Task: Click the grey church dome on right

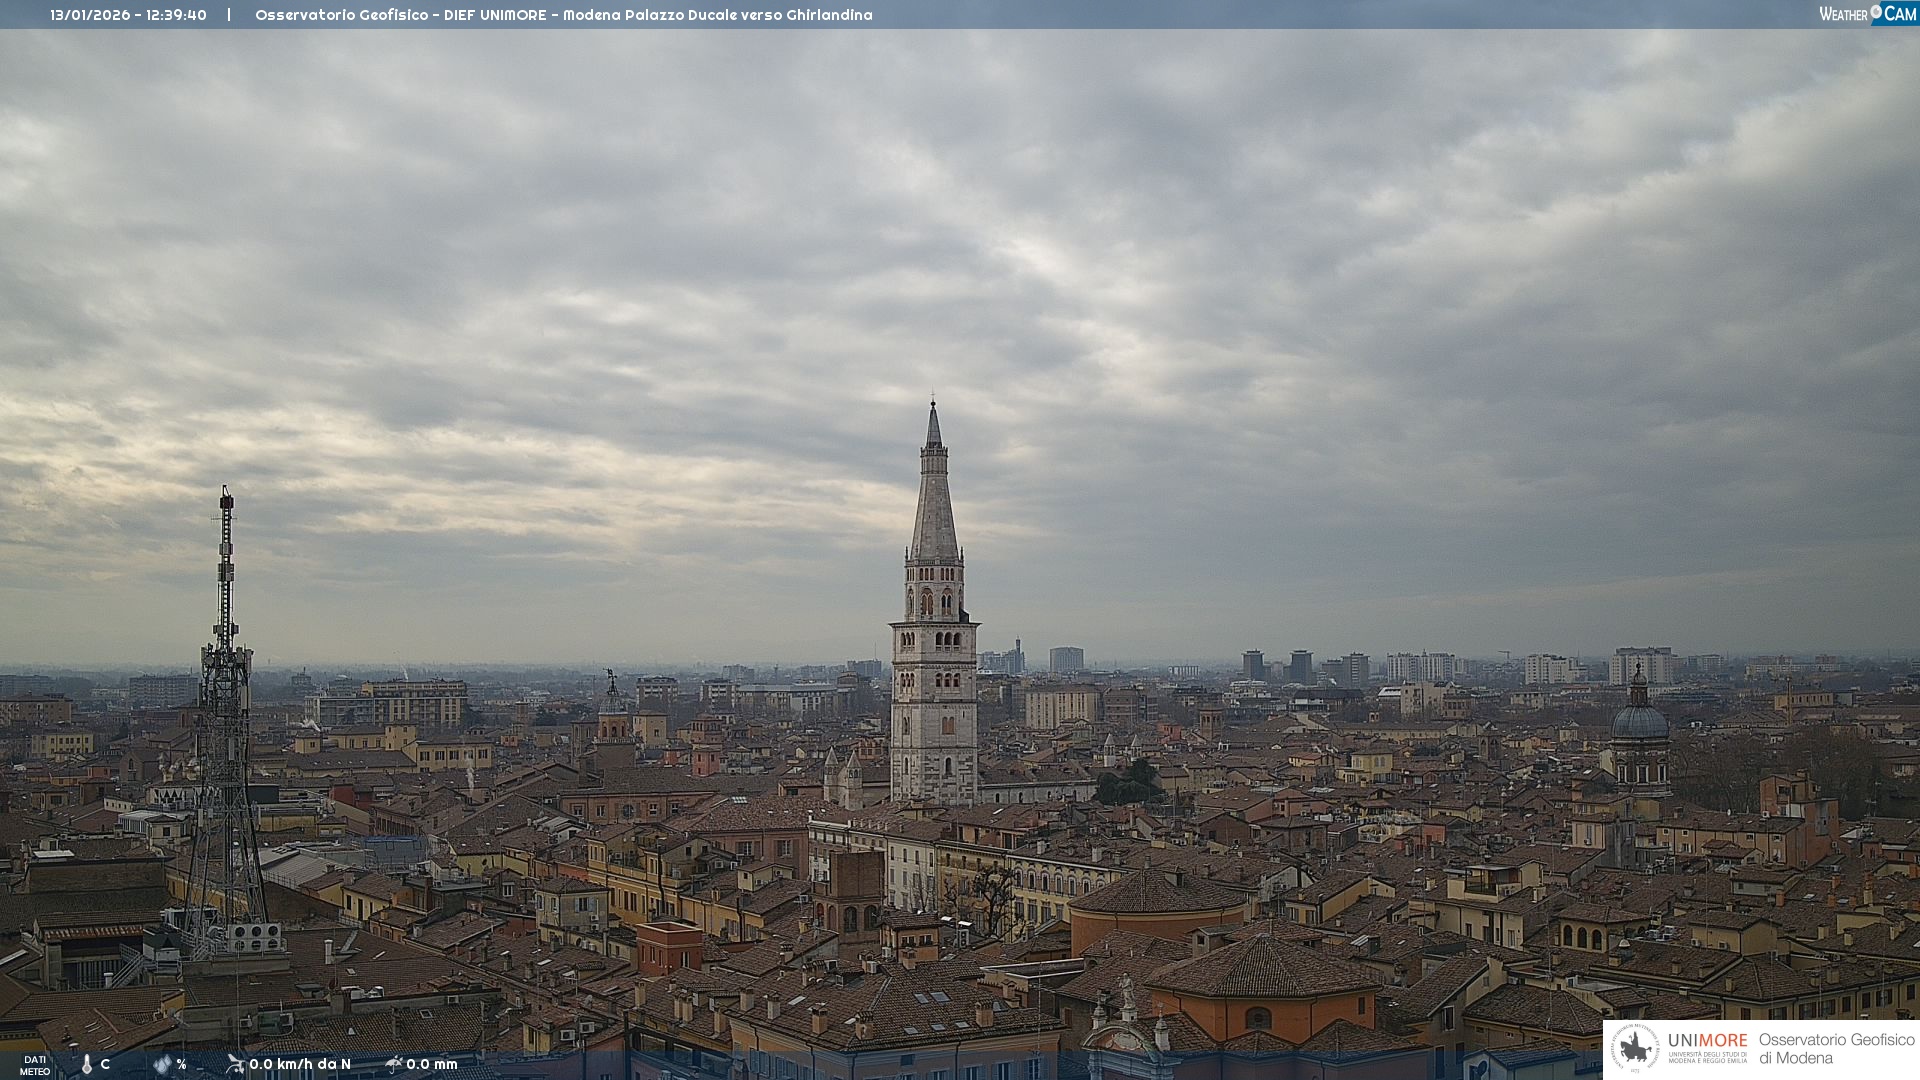Action: tap(1639, 722)
